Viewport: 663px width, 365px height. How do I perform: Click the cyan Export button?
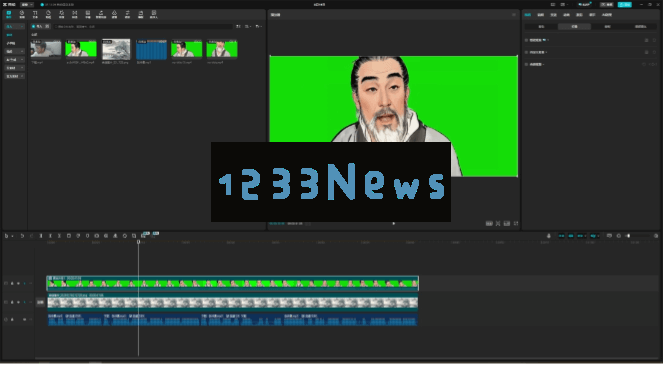tap(625, 4)
